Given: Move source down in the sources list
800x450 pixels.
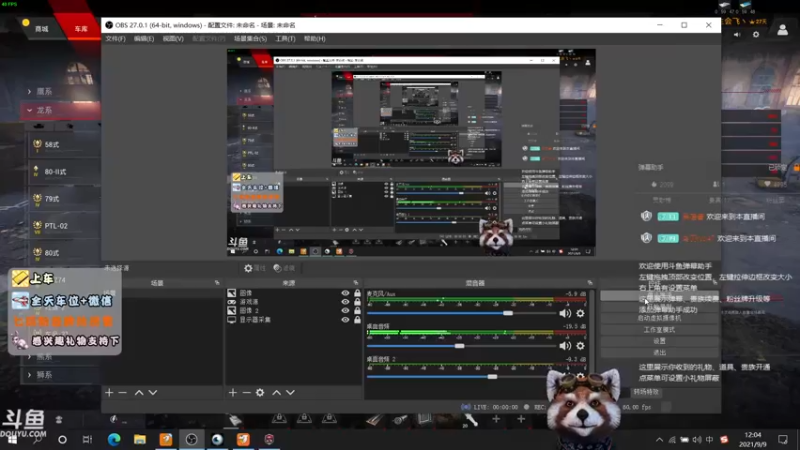Looking at the screenshot, I should pos(290,392).
